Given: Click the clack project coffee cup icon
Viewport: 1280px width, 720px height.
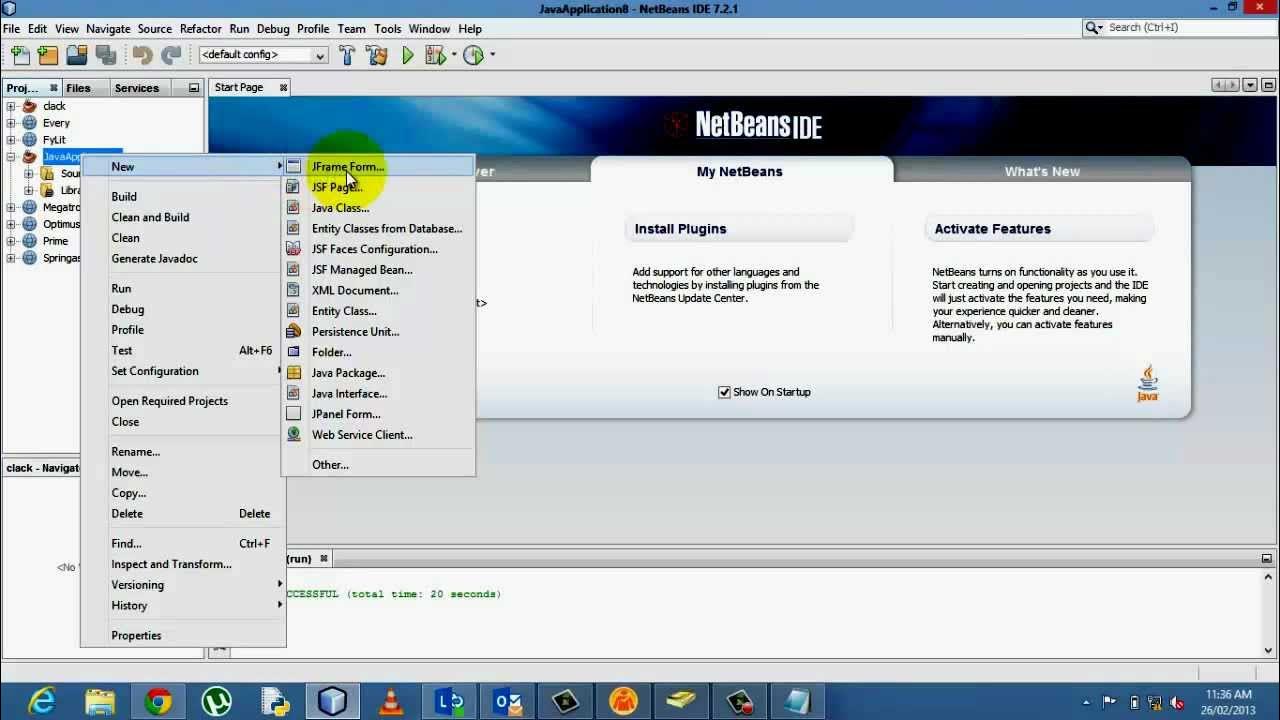Looking at the screenshot, I should coord(30,106).
